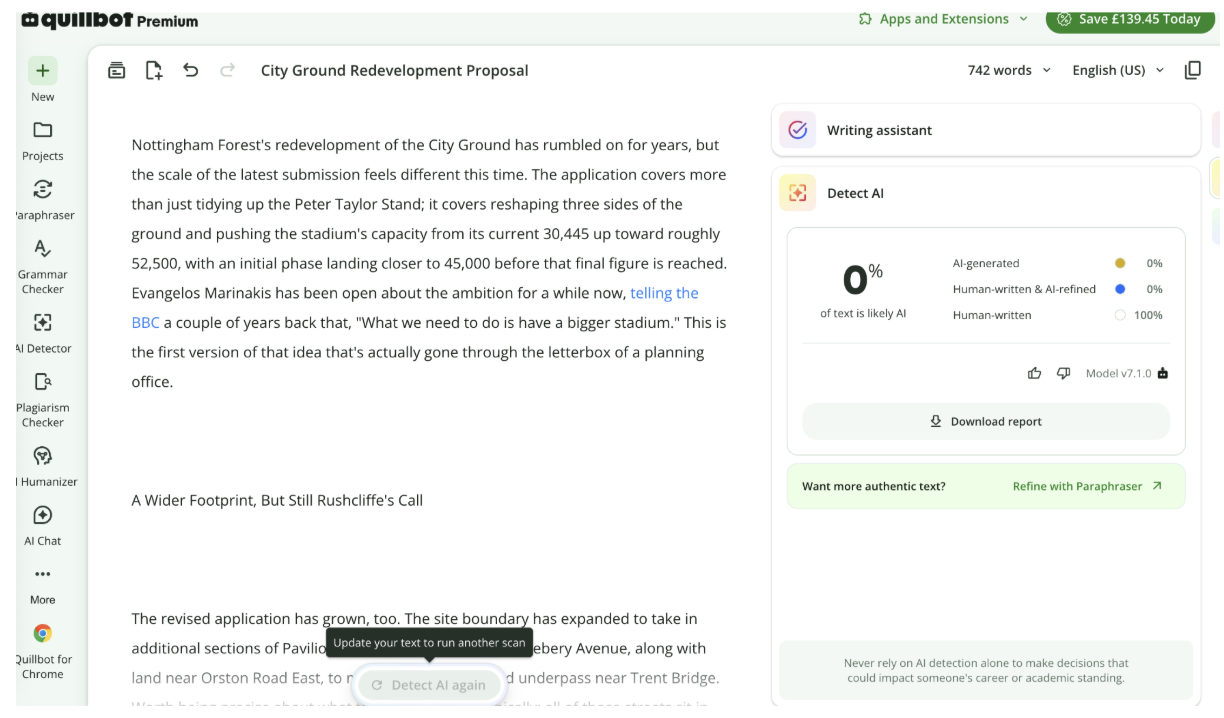Undo the last edit
1224x718 pixels.
point(190,70)
